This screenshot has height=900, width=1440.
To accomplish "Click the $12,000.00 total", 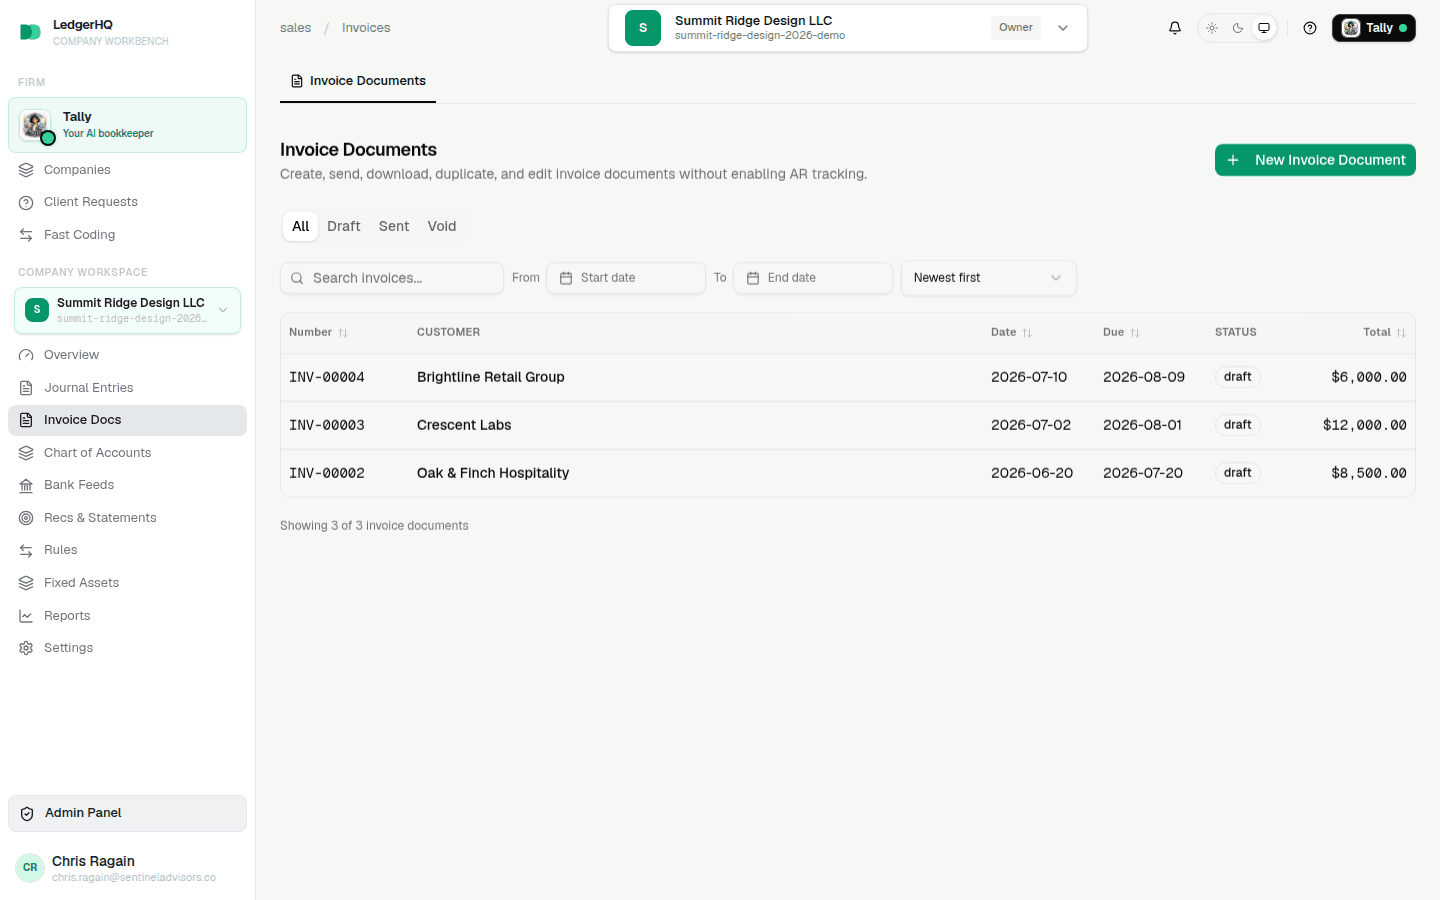I will coord(1365,425).
